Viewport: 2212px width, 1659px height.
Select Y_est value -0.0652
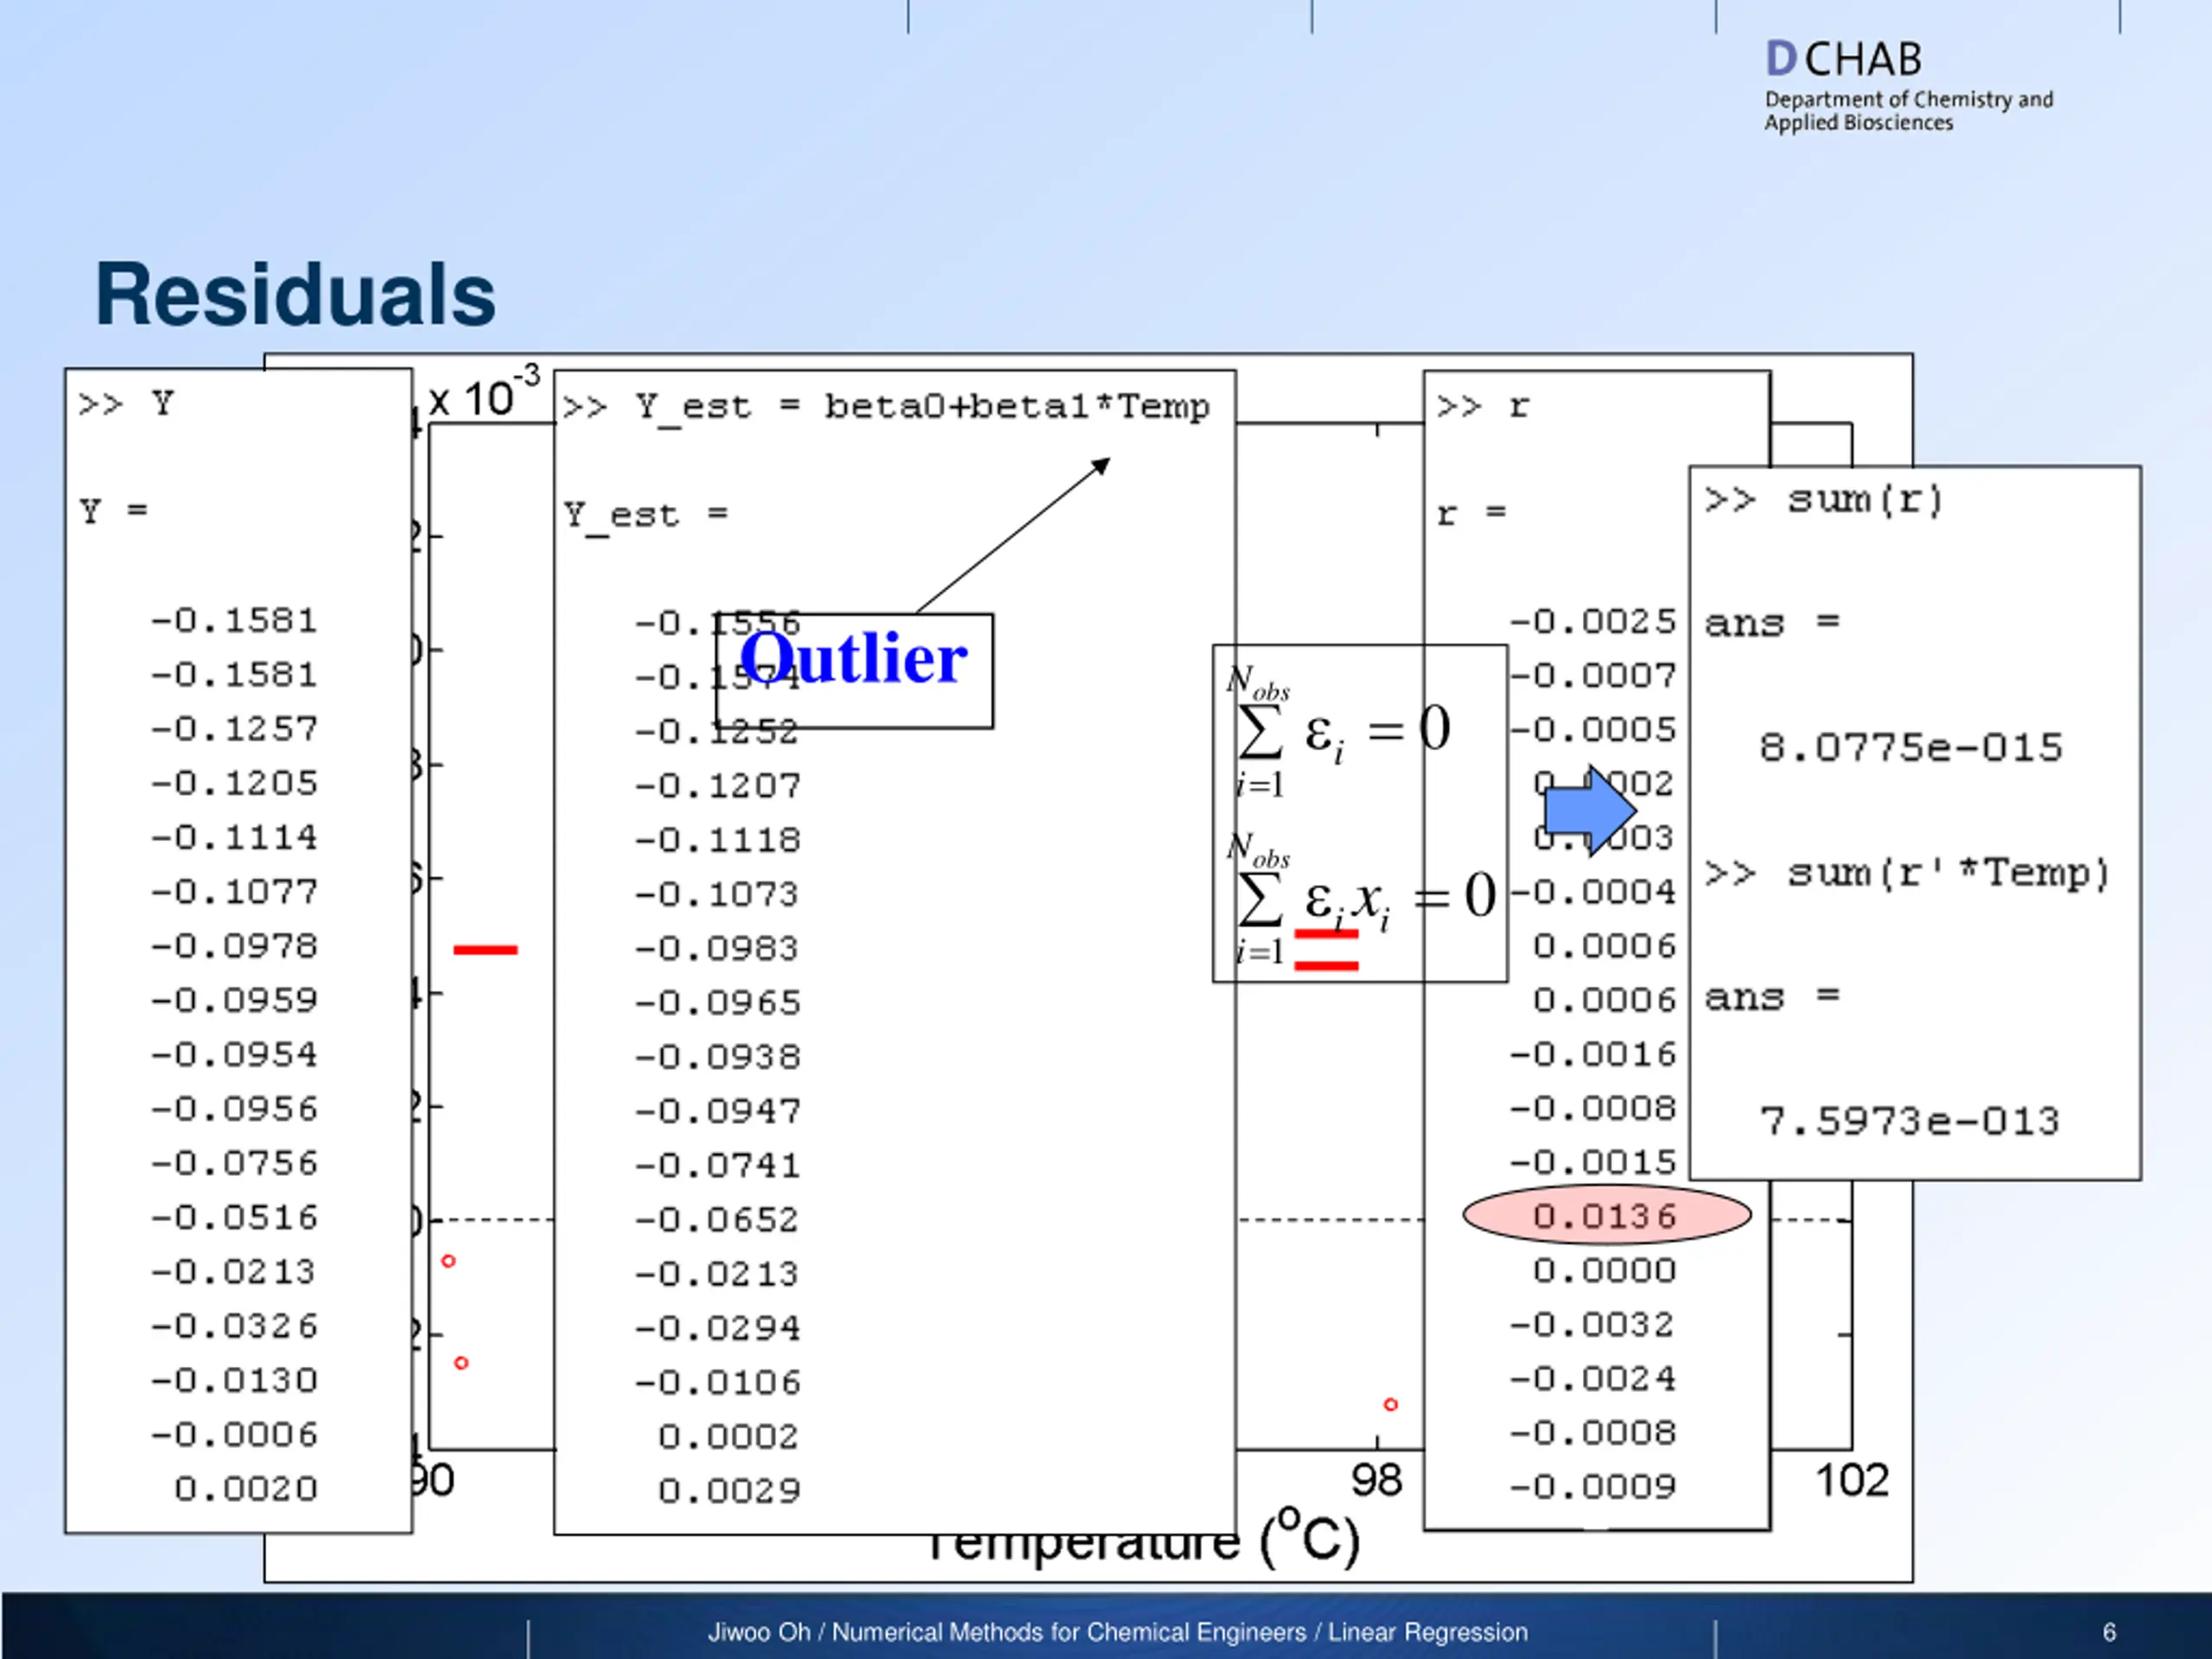(718, 1220)
